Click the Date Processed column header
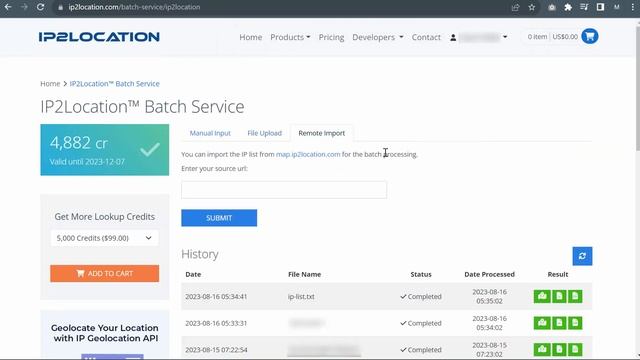Viewport: 640px width, 360px height. pyautogui.click(x=489, y=274)
